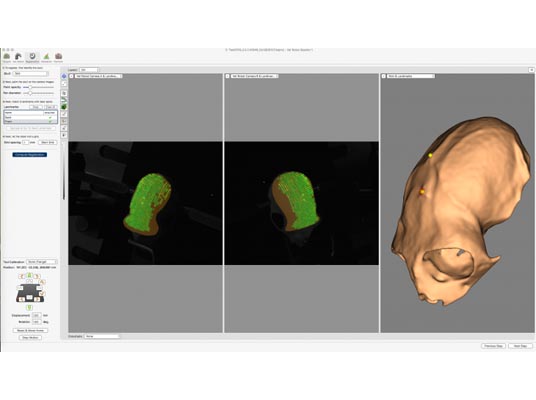Open the 3D viewport's view selector dropdown
The height and width of the screenshot is (400, 536).
click(x=411, y=76)
